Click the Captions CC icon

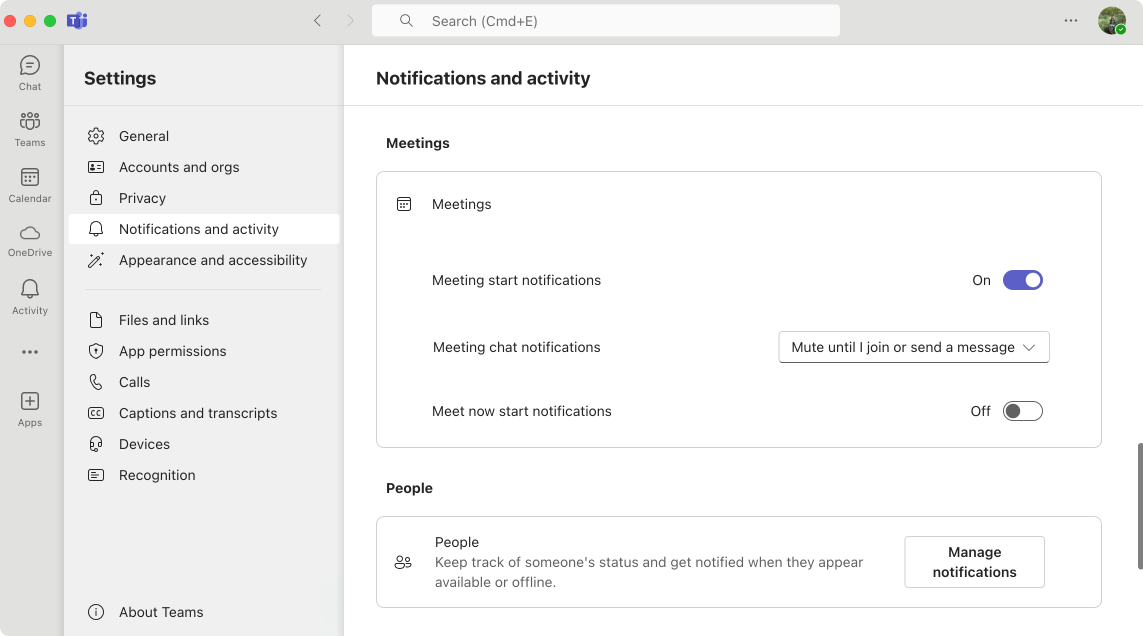(96, 414)
